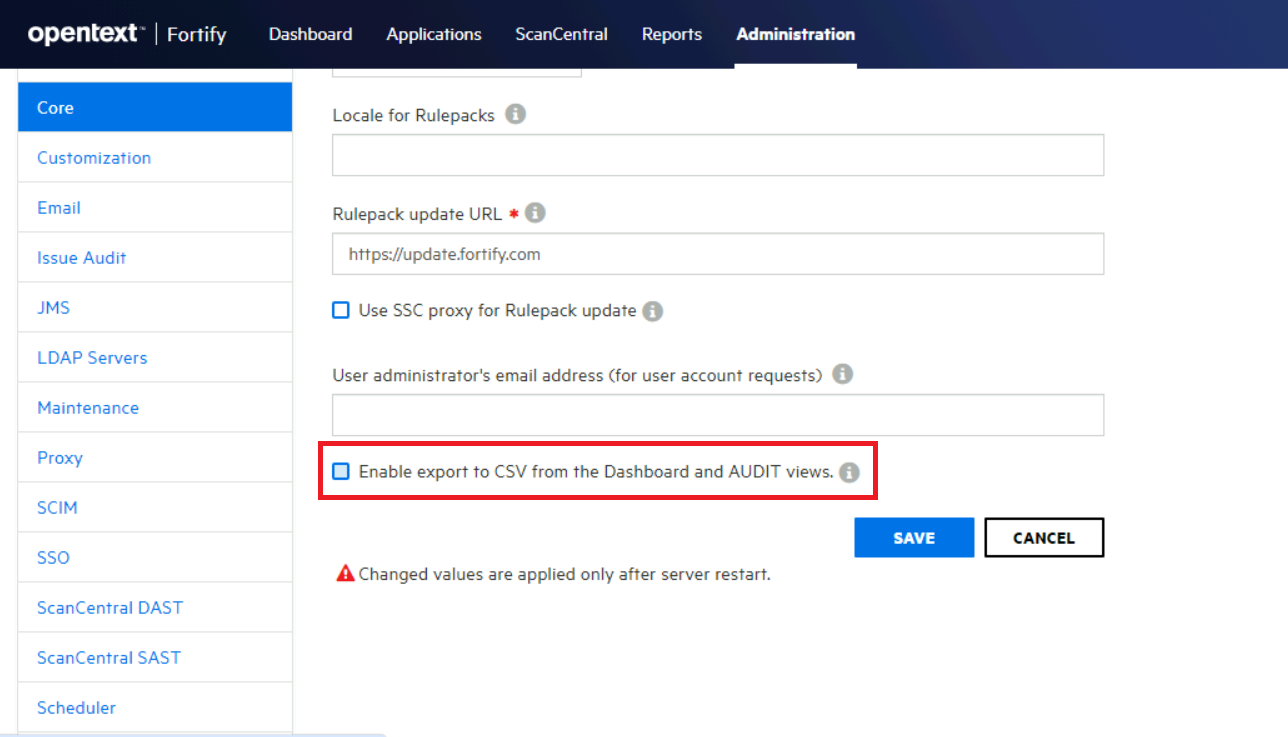Click the 'Rulepack update URL' label text
This screenshot has height=737, width=1288.
pyautogui.click(x=417, y=214)
